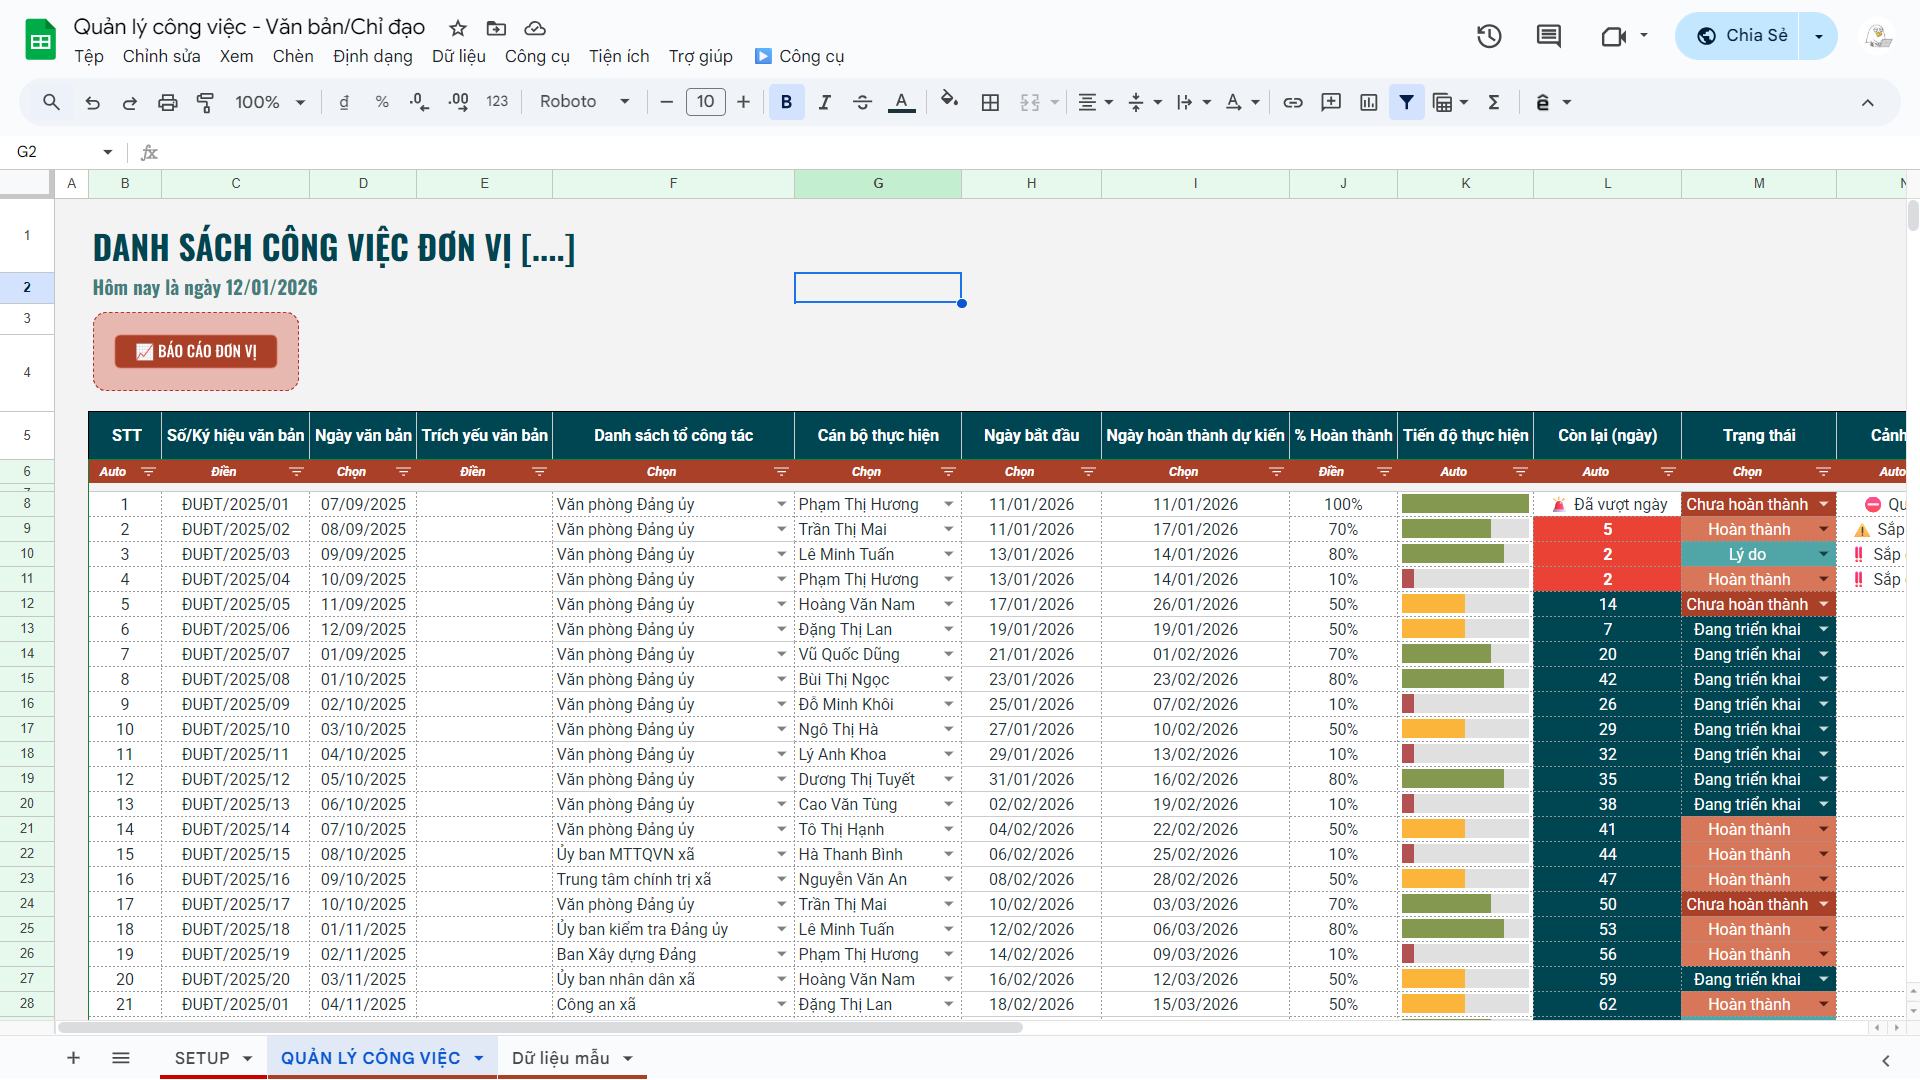The image size is (1920, 1080).
Task: Click the Chia Sẻ share button
Action: (x=1740, y=36)
